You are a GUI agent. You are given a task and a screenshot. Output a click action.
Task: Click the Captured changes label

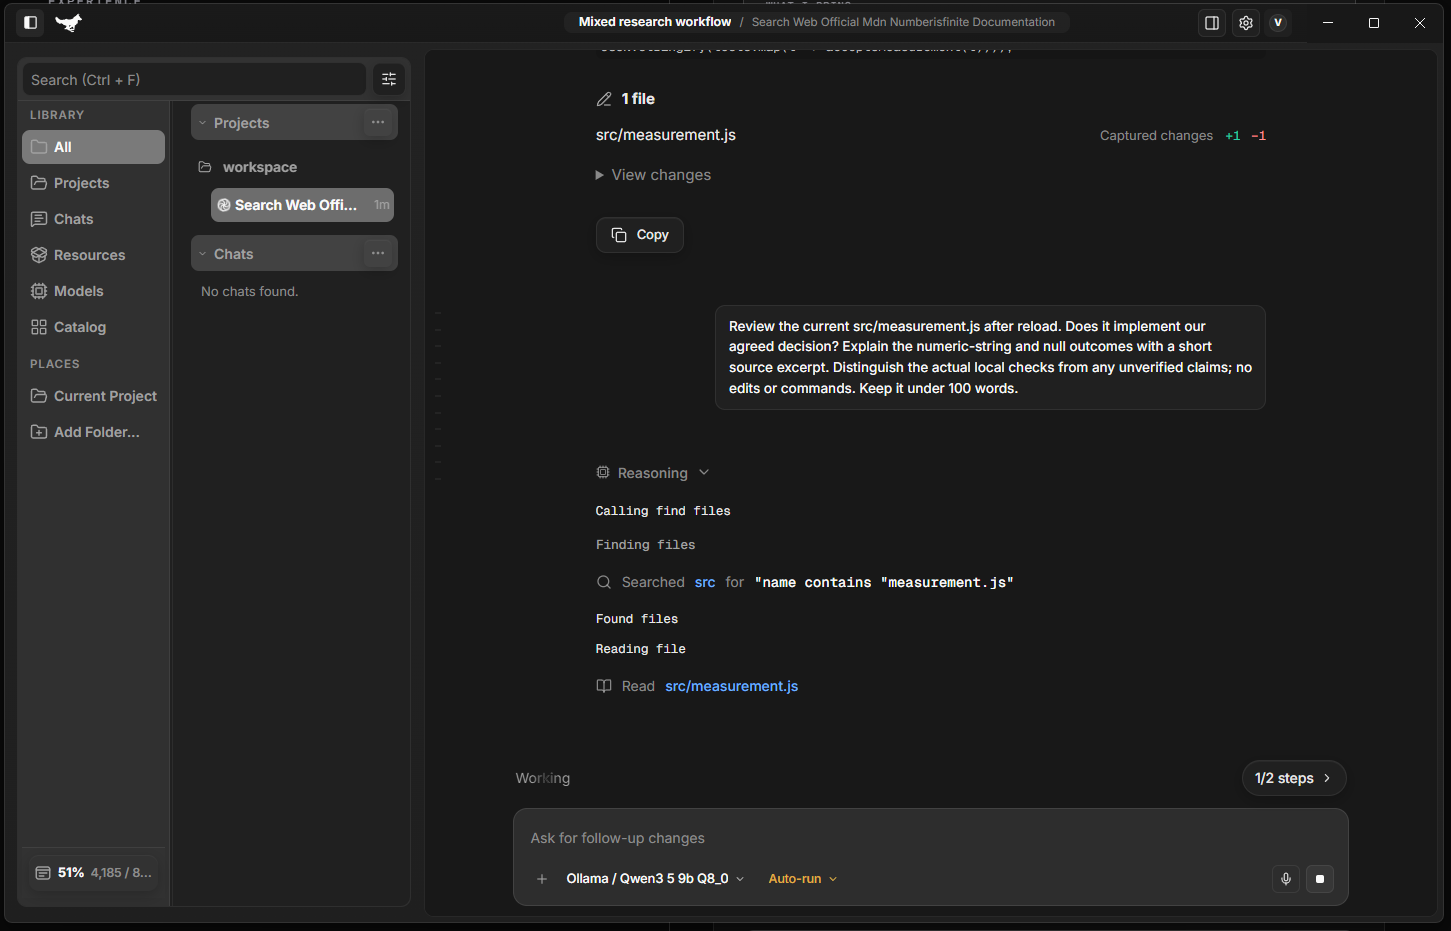pyautogui.click(x=1156, y=136)
